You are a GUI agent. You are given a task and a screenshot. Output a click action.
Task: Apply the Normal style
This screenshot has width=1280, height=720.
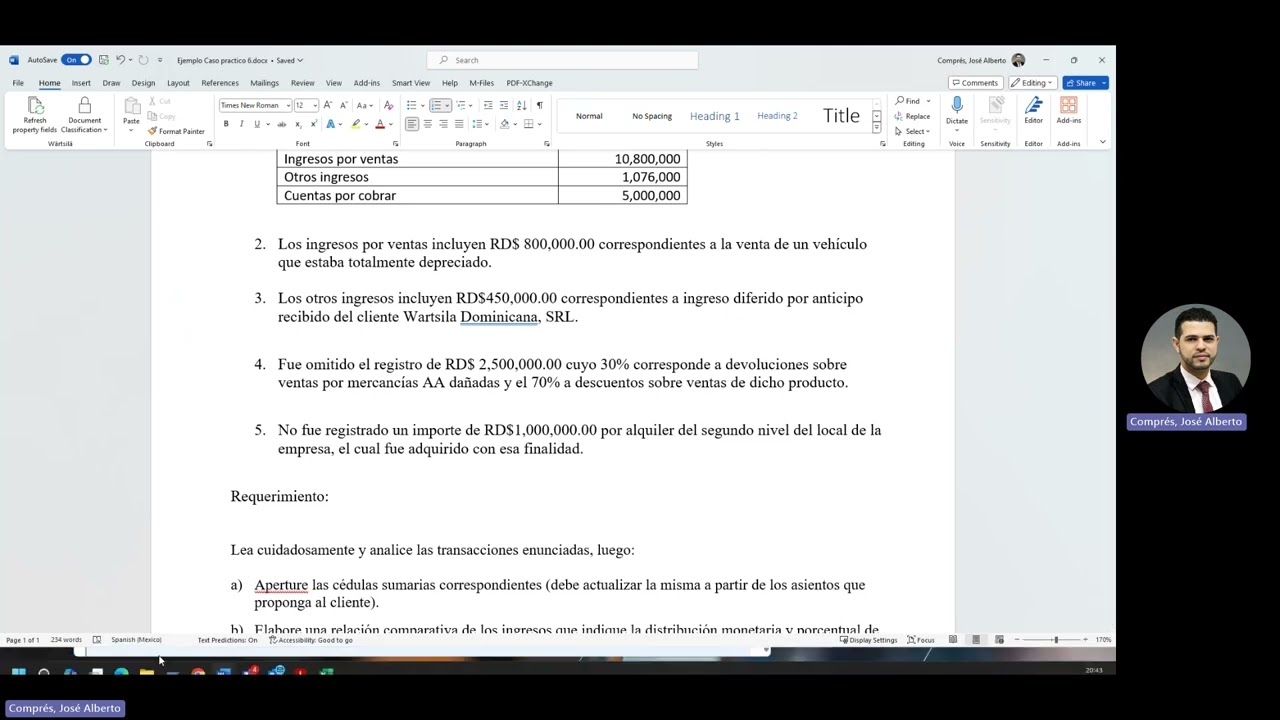pos(589,116)
